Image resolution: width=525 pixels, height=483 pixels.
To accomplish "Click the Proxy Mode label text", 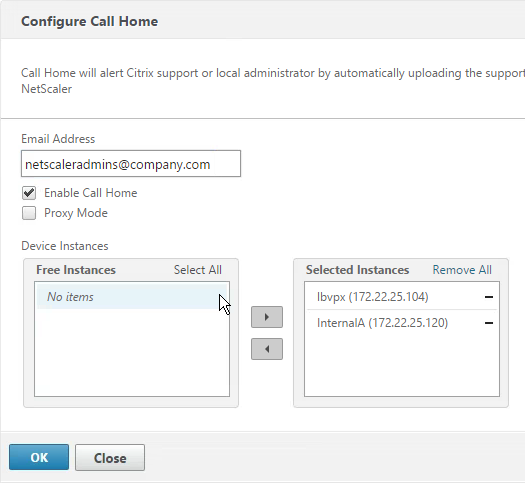I will (x=76, y=213).
